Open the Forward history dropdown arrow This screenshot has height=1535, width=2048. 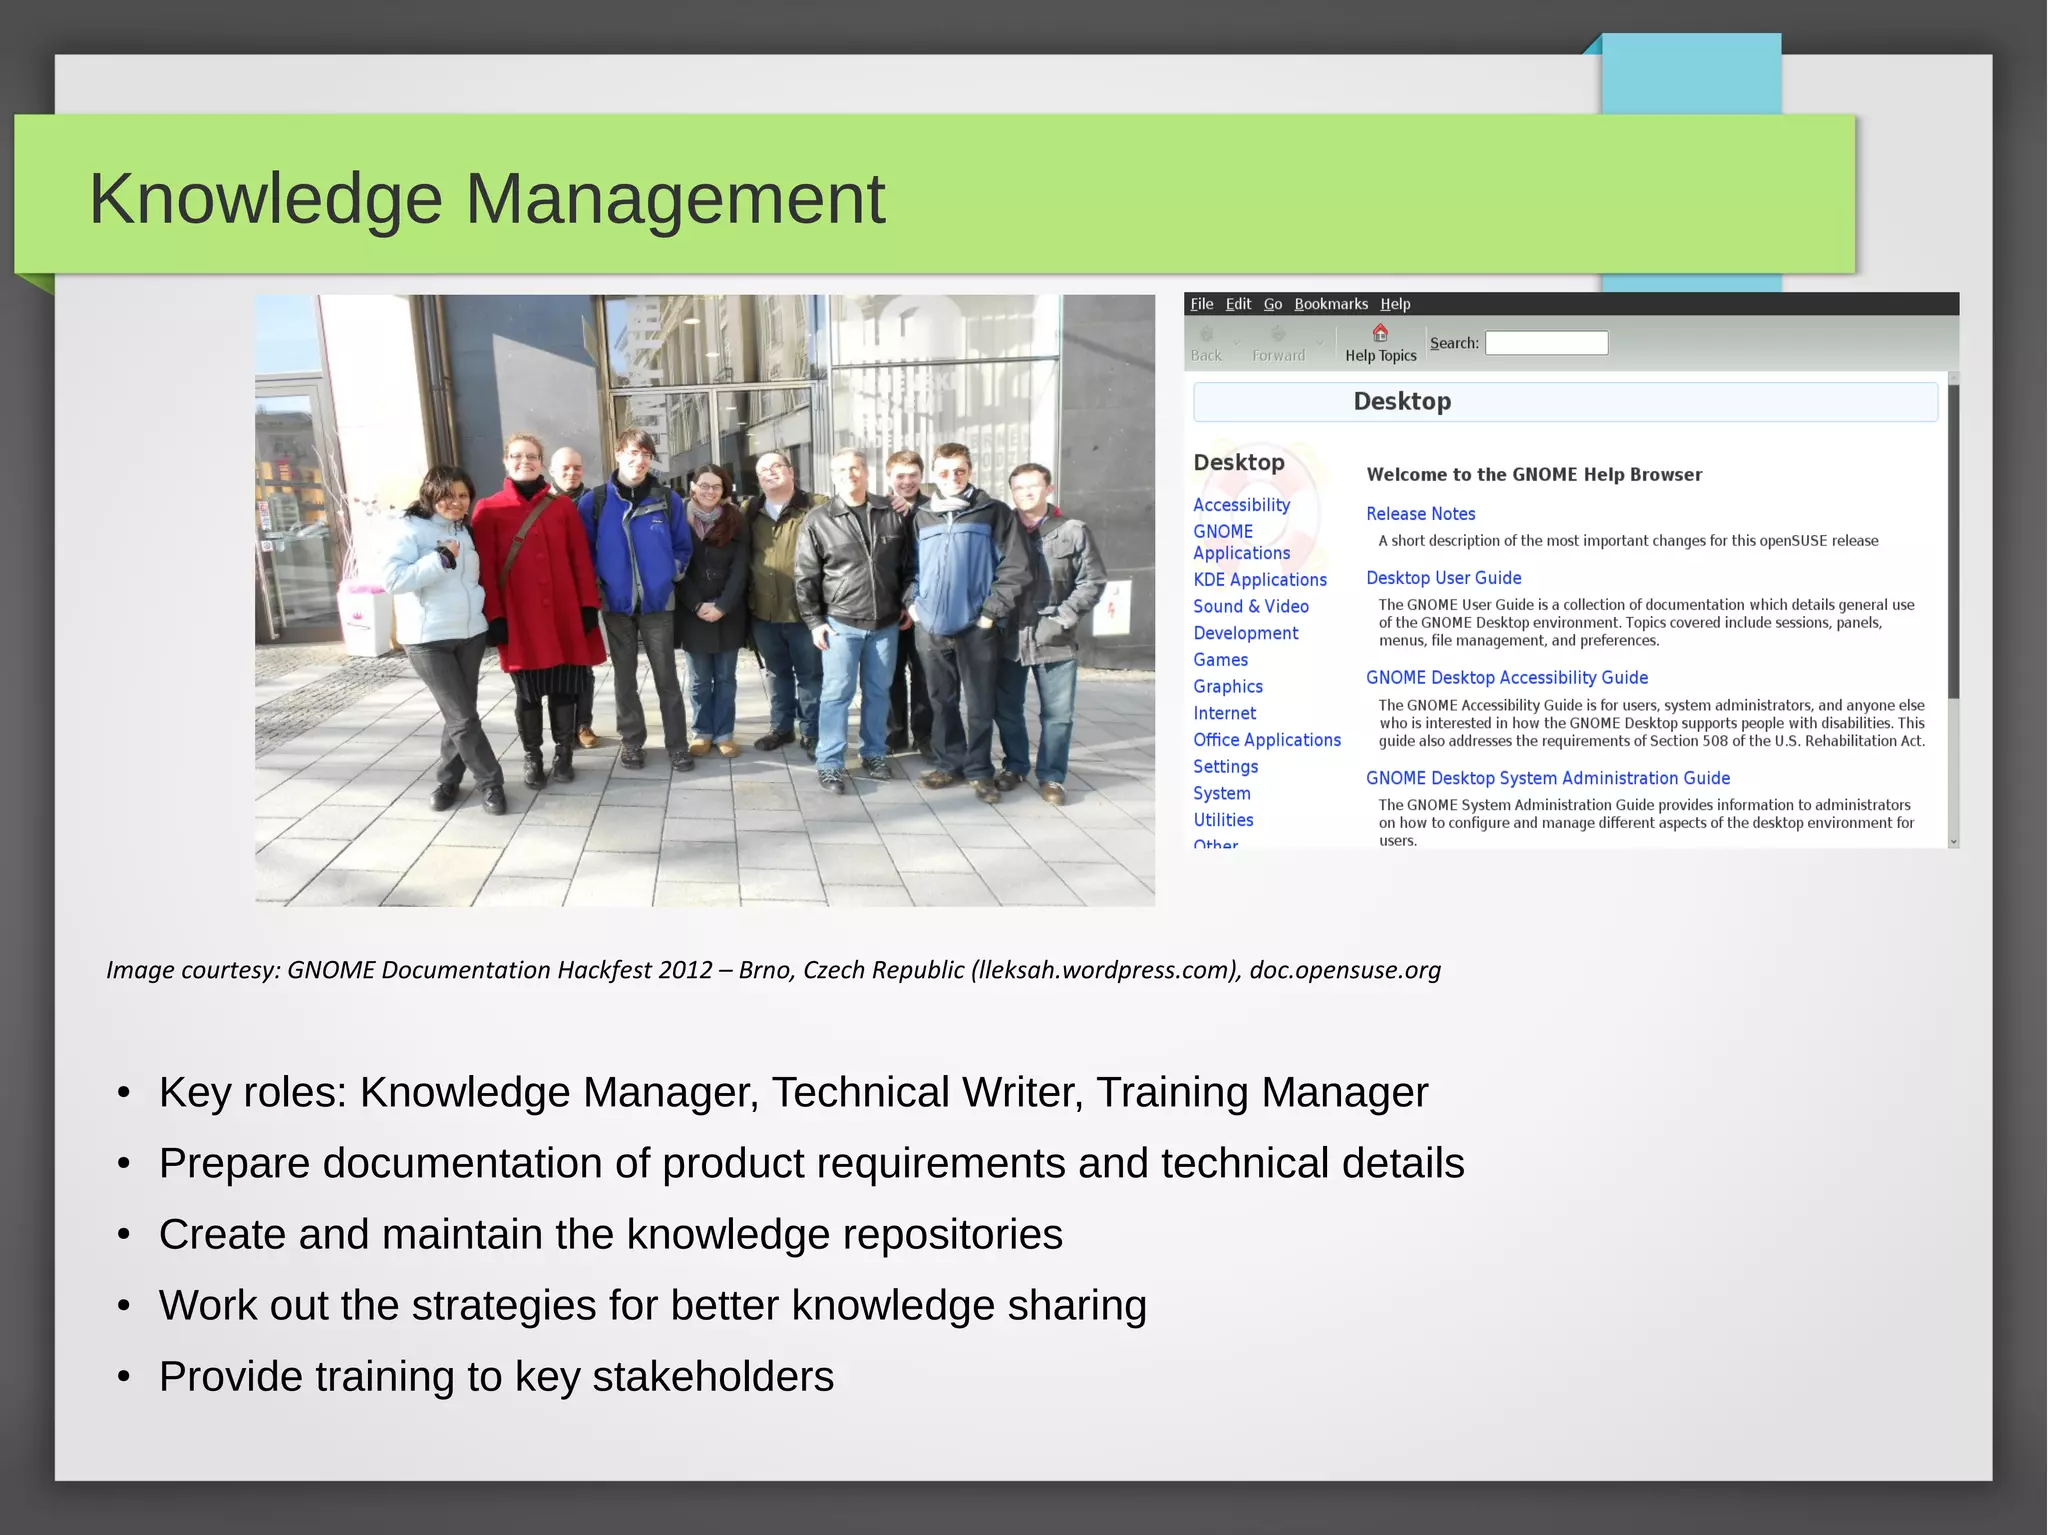pyautogui.click(x=1320, y=343)
